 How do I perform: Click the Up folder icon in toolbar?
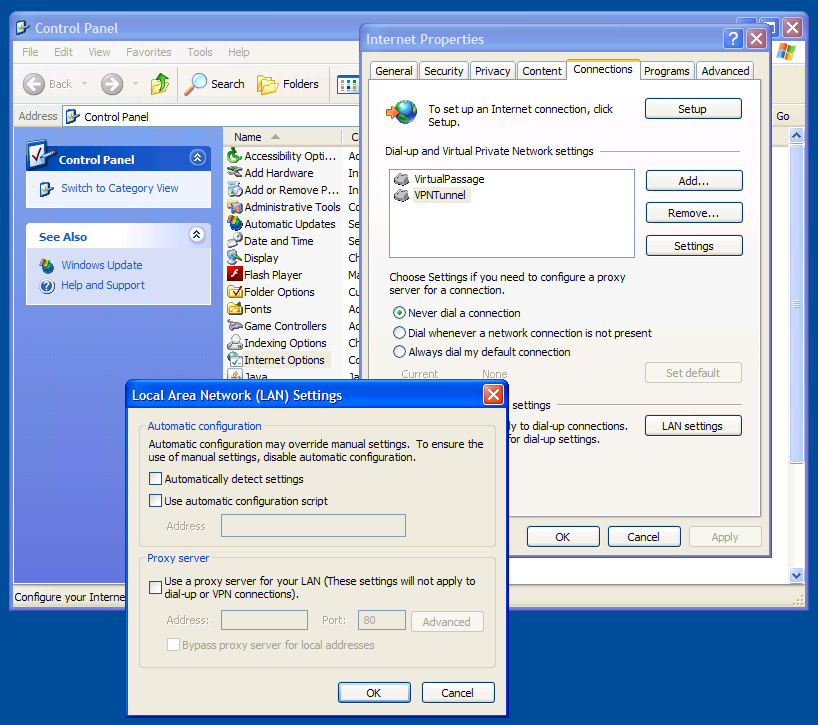tap(160, 84)
